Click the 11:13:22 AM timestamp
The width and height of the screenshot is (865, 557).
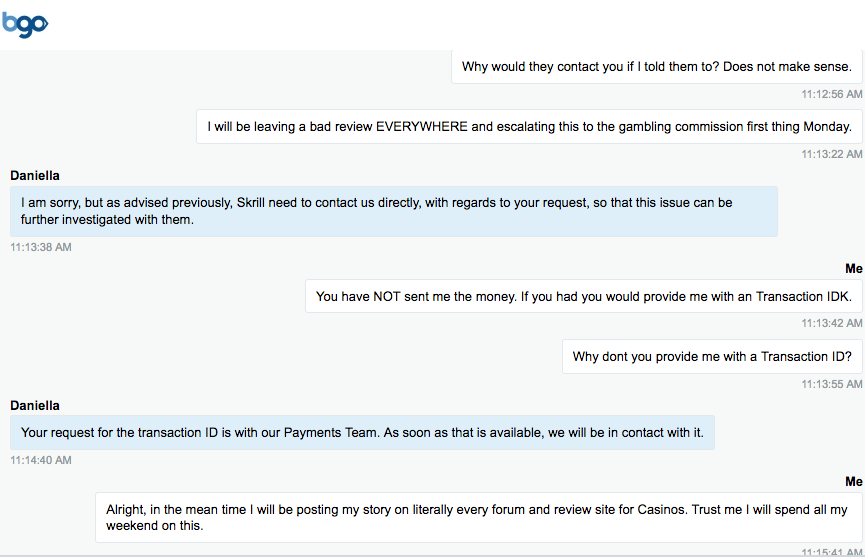[x=831, y=154]
